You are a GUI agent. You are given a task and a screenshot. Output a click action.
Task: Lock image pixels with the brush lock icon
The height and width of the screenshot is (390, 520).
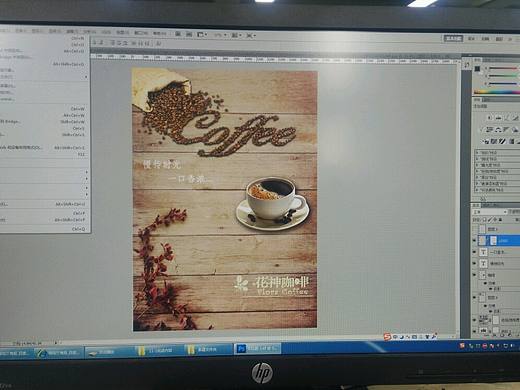point(490,220)
